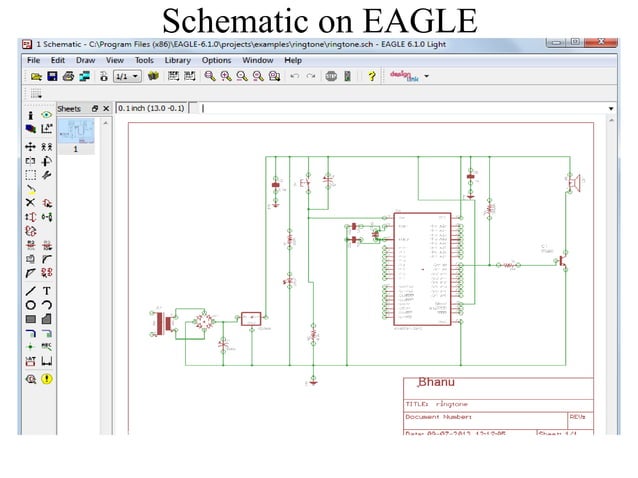Select the Add part tool
Screen dimensions: 638x478
[x=47, y=203]
